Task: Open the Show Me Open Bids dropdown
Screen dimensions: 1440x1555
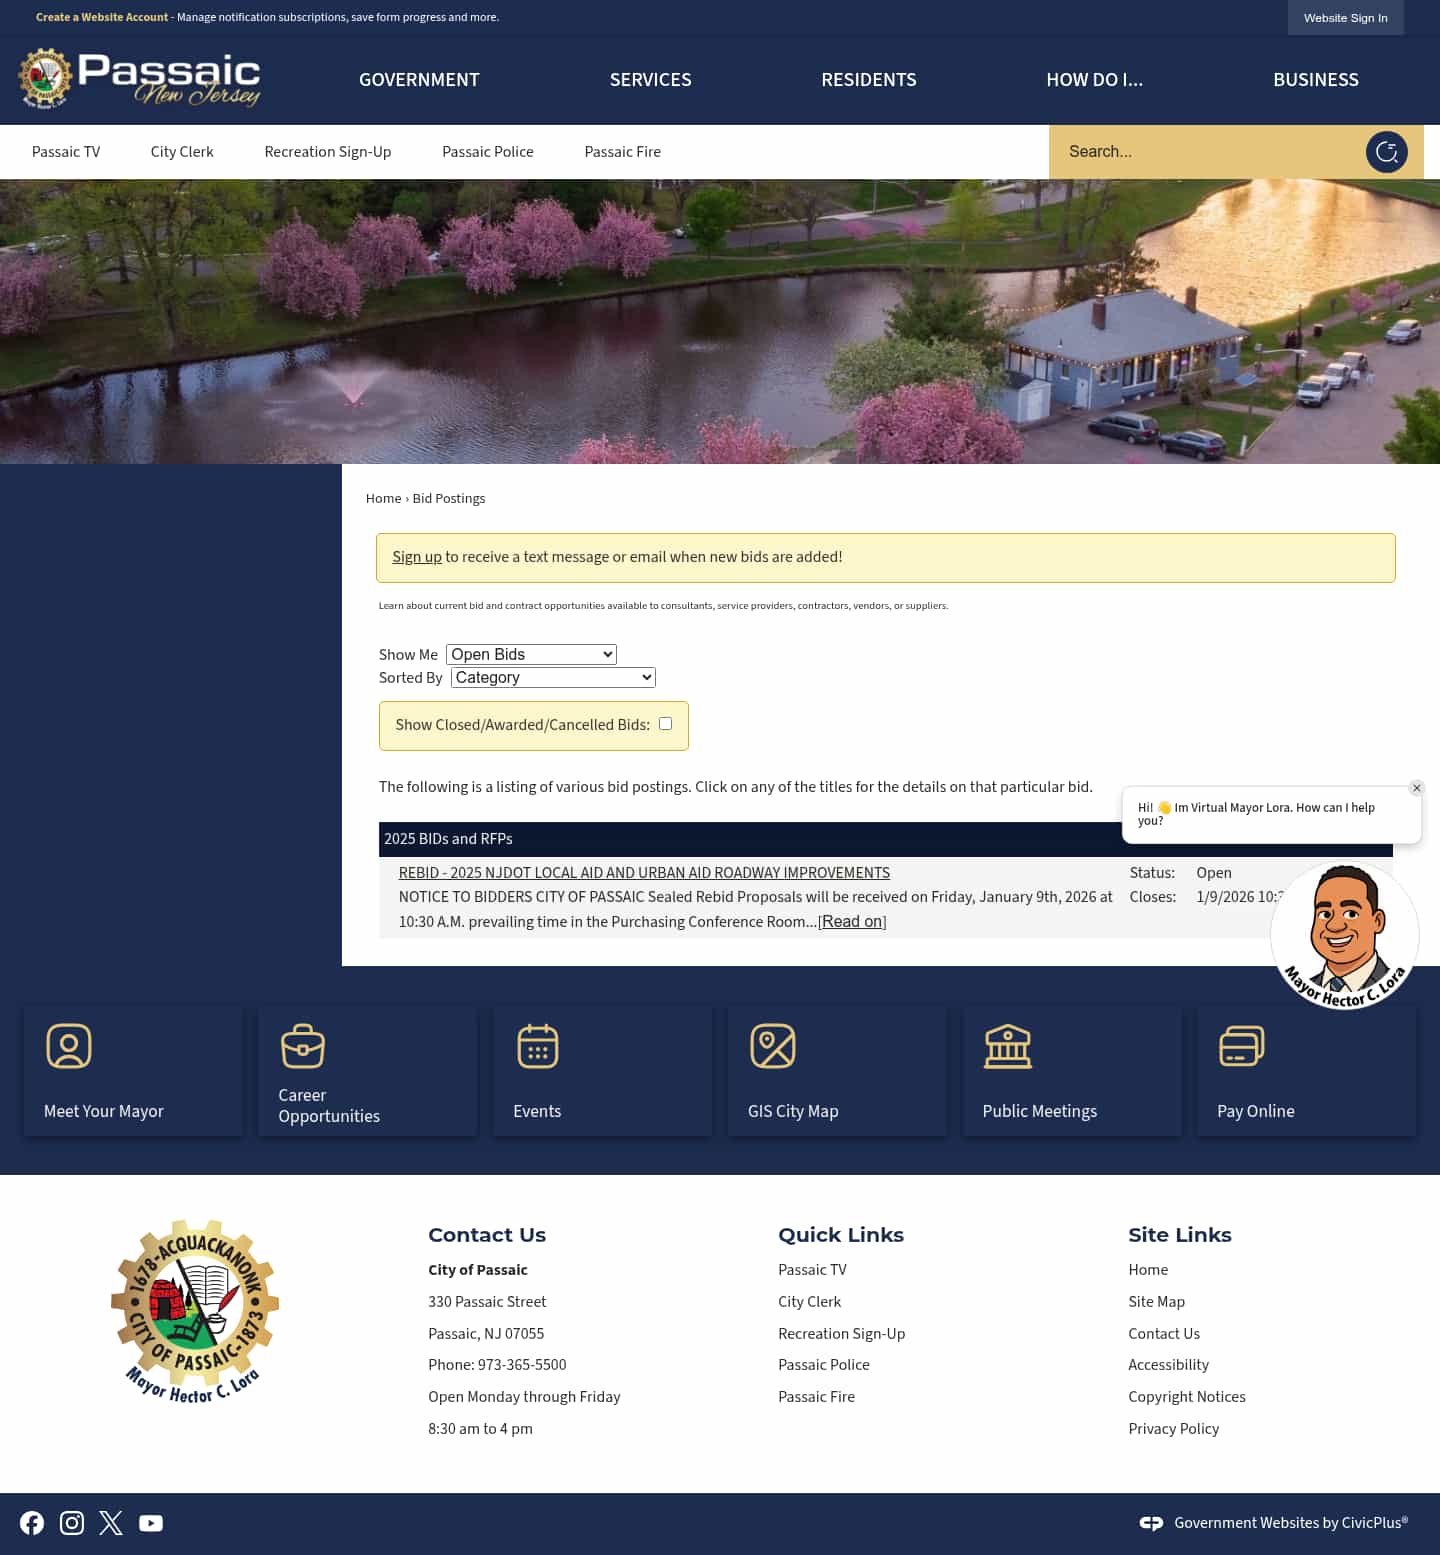Action: point(530,654)
